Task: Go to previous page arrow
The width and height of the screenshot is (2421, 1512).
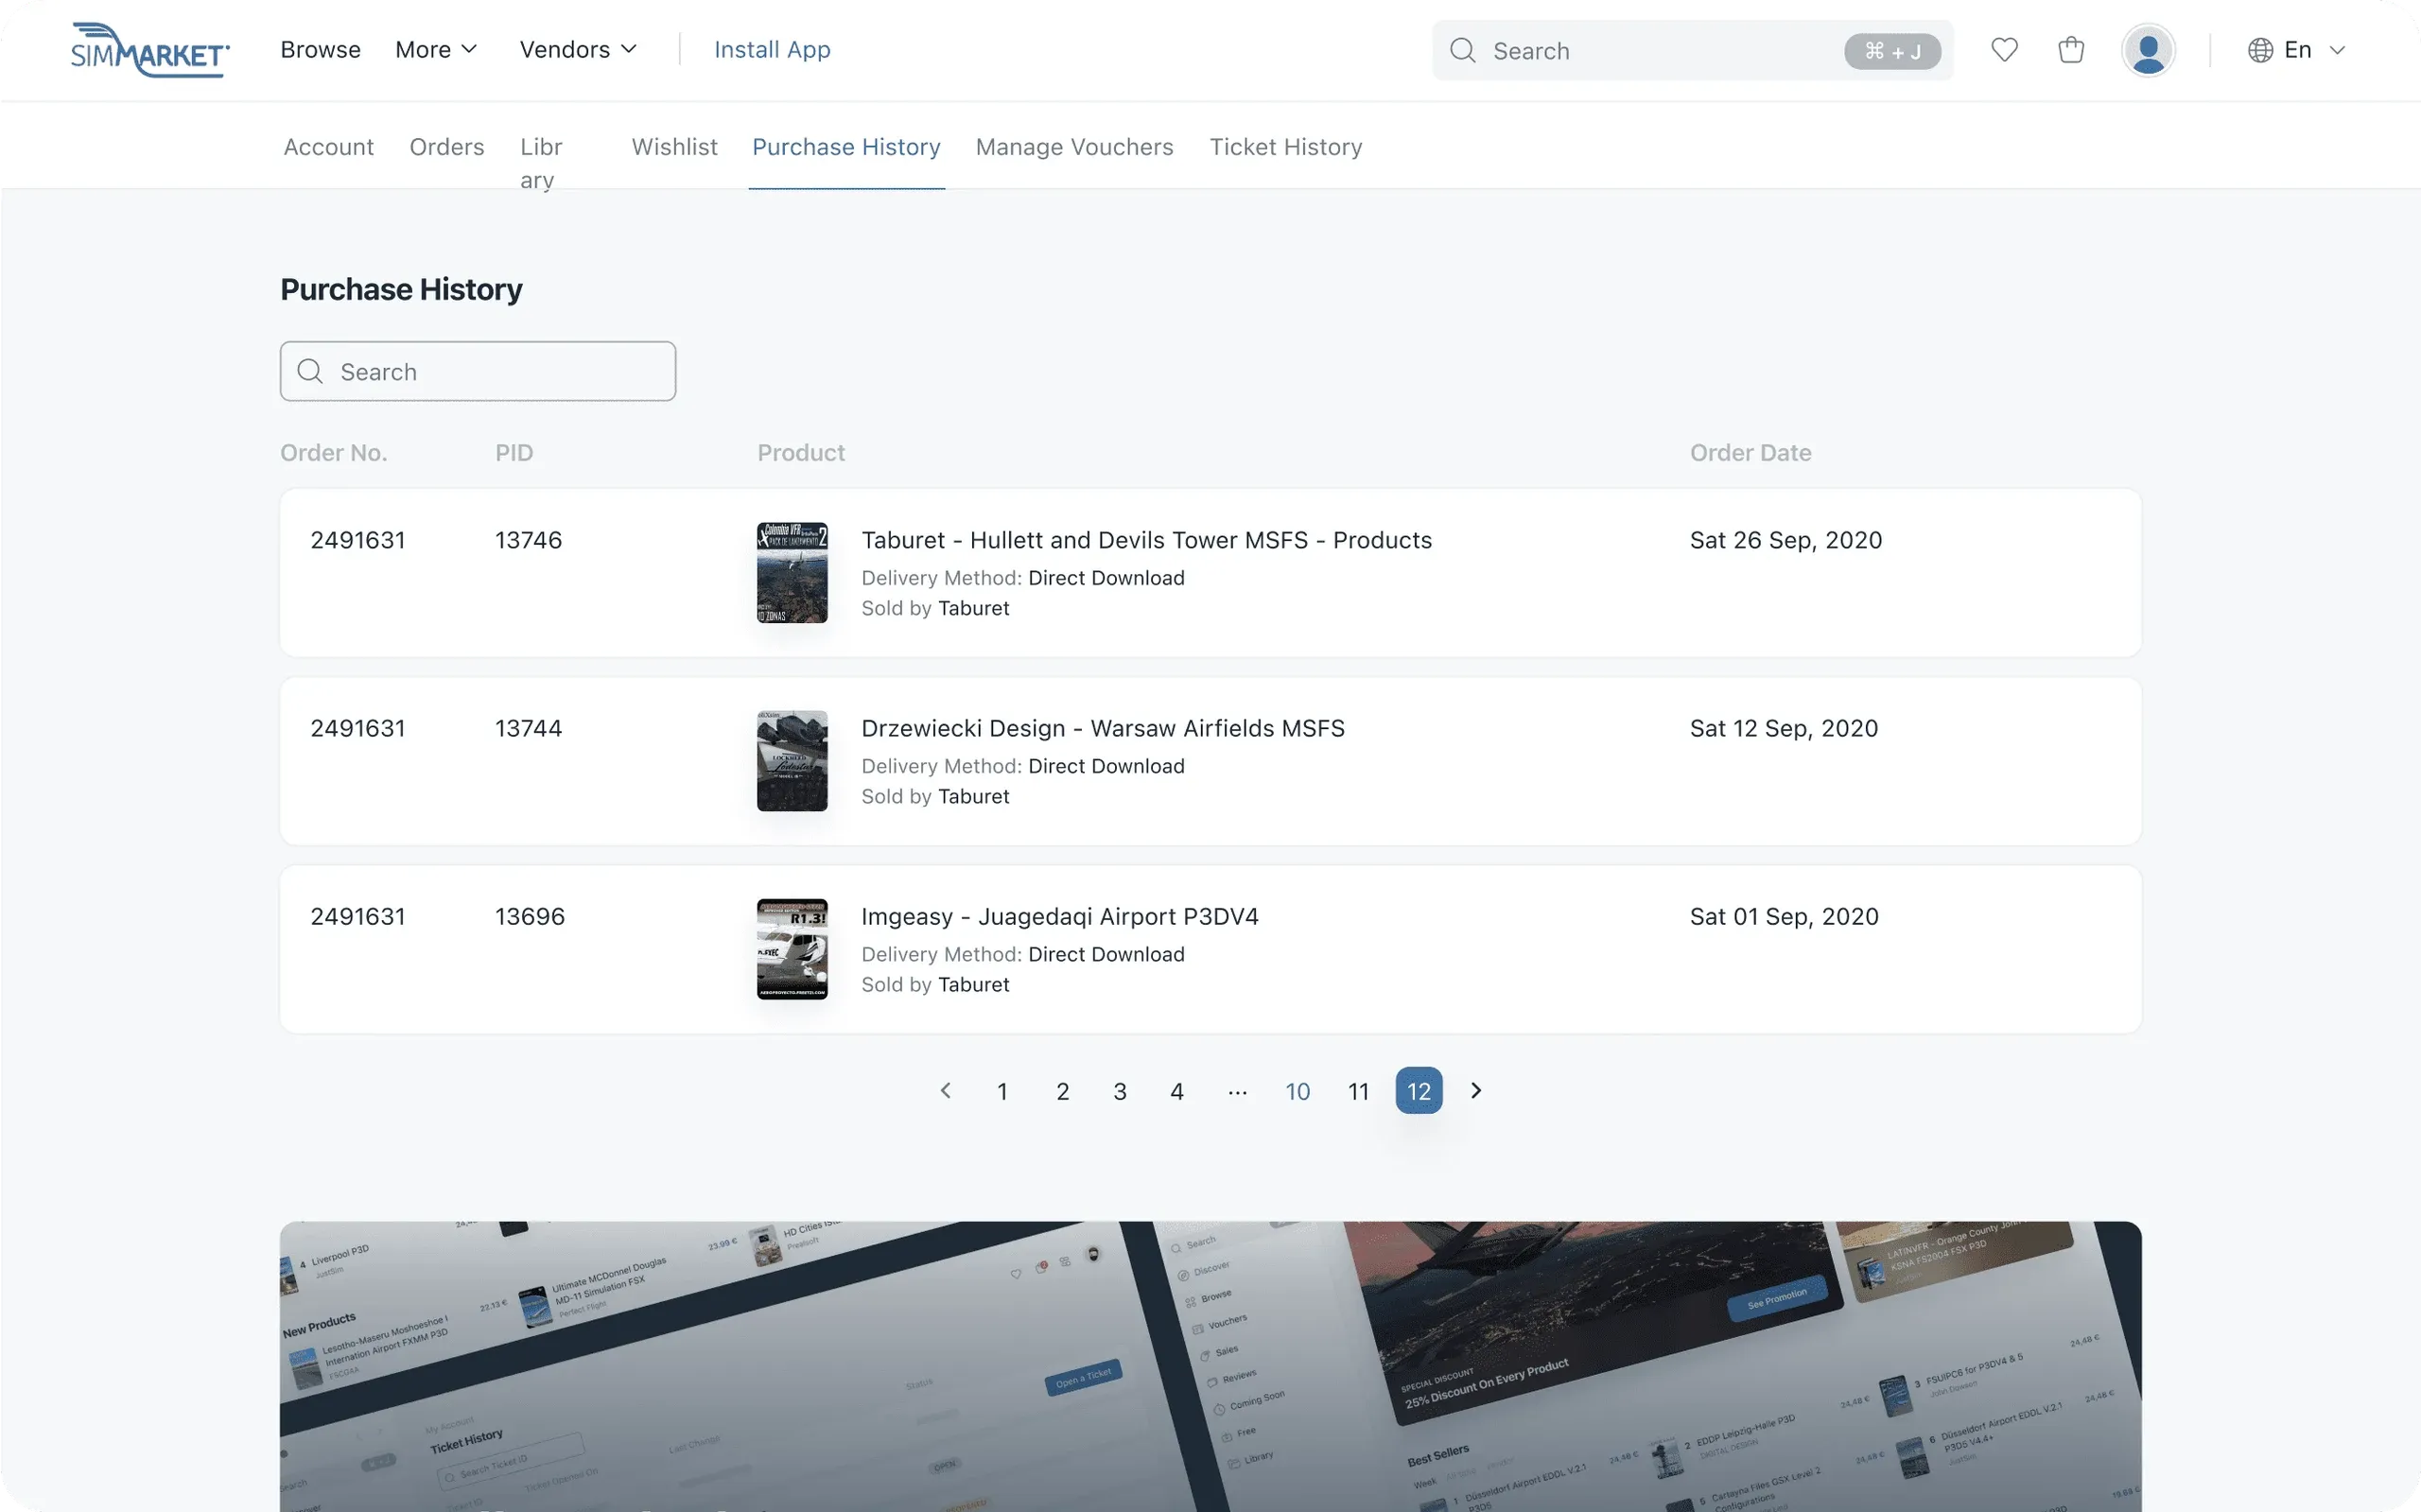Action: click(x=945, y=1090)
